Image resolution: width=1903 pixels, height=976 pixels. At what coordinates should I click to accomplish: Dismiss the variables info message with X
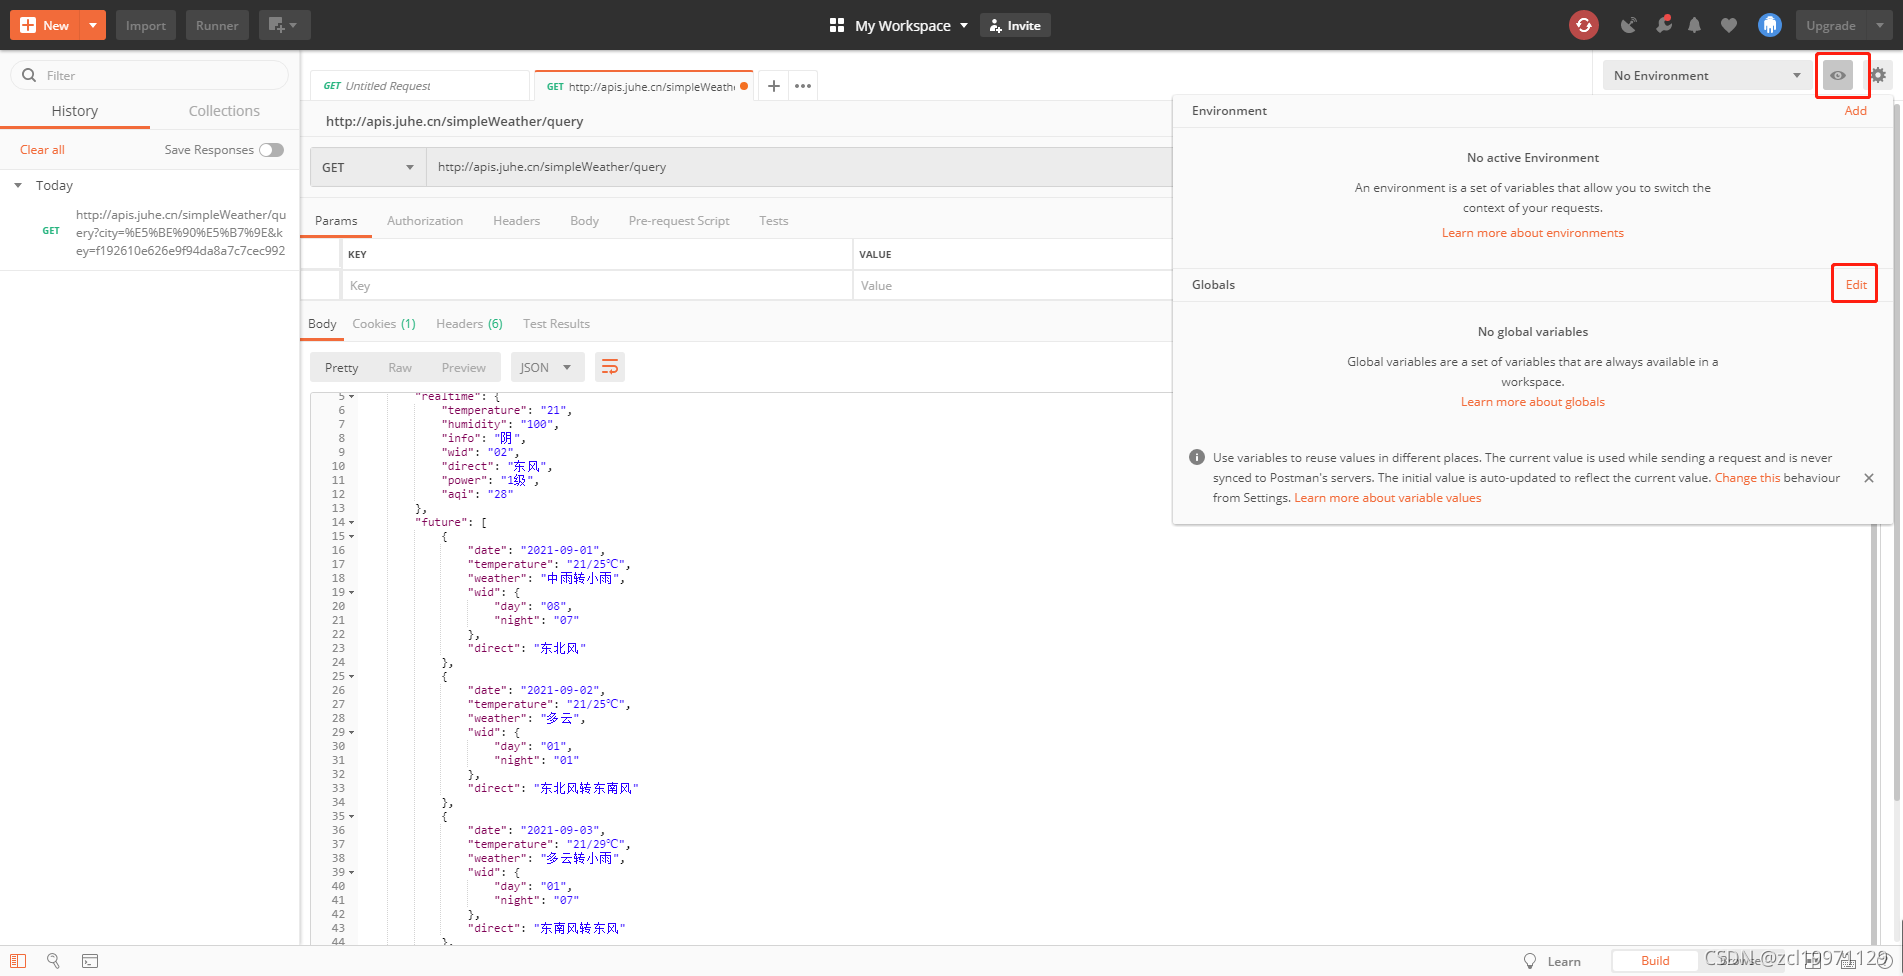coord(1869,478)
